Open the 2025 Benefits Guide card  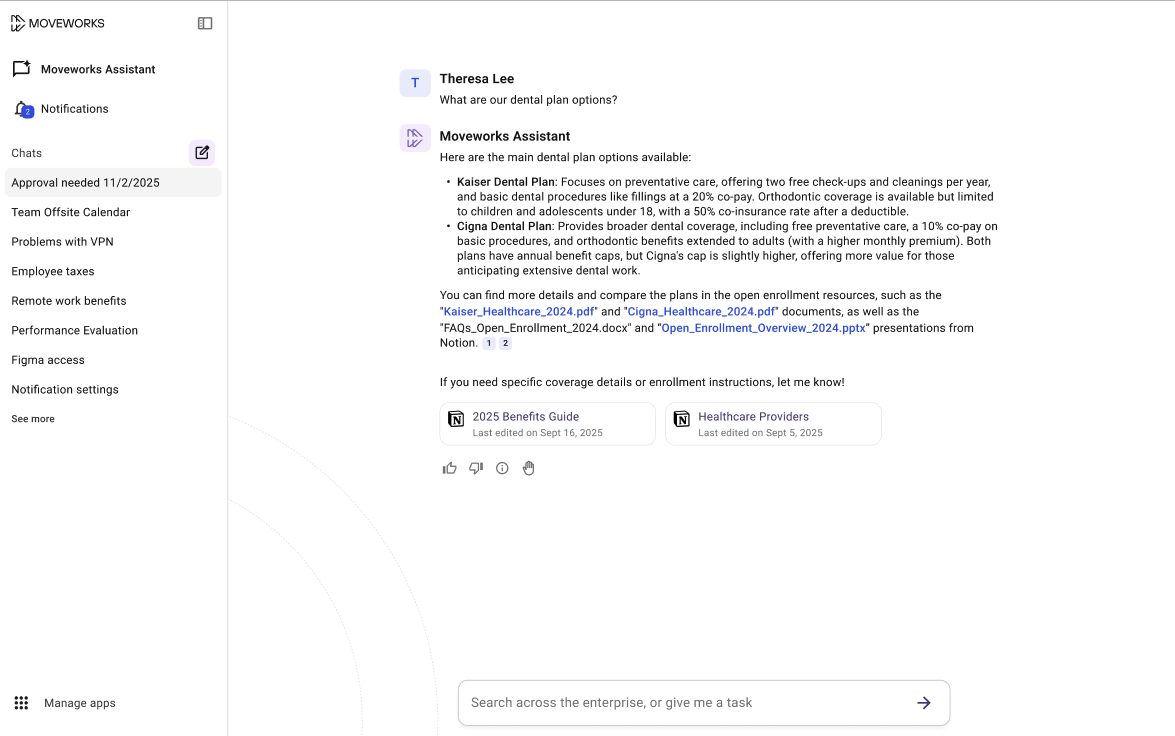(548, 424)
